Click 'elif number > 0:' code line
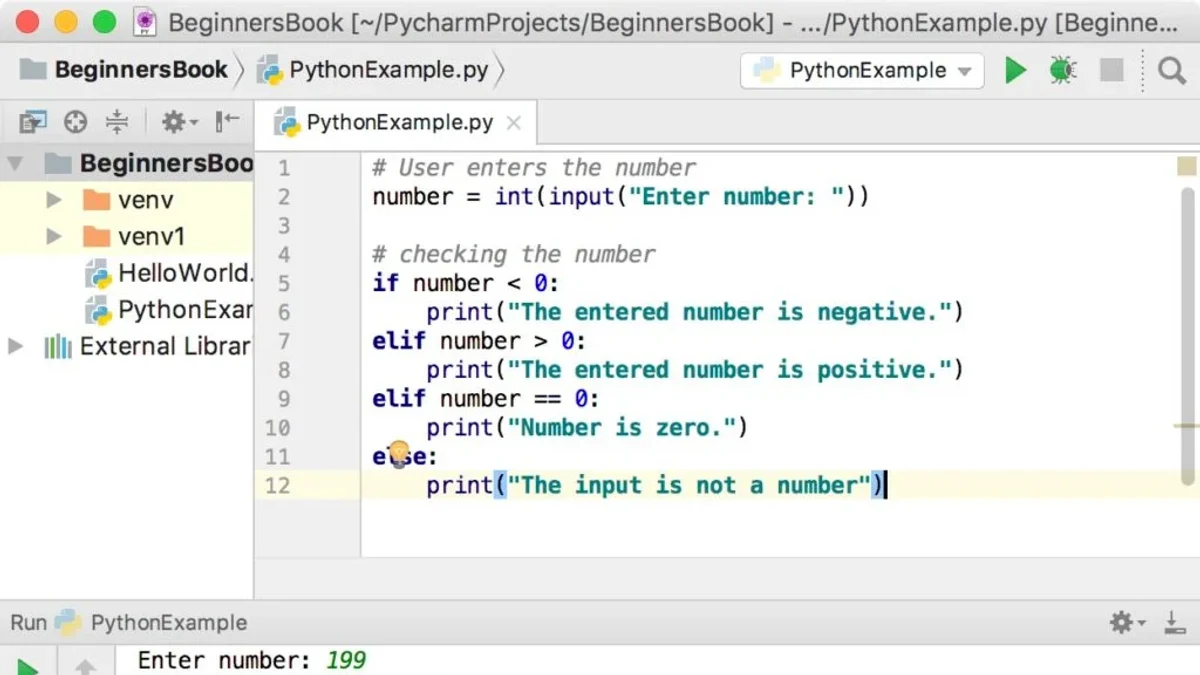This screenshot has height=675, width=1200. pyautogui.click(x=480, y=341)
